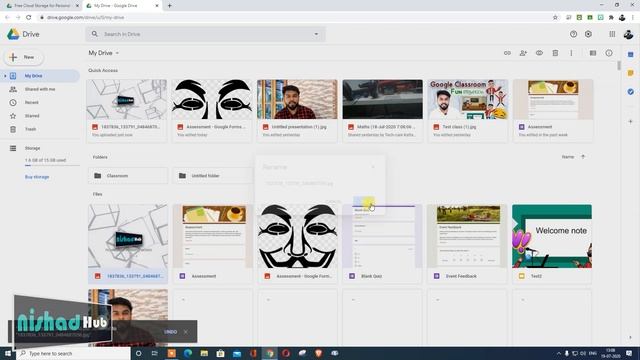Viewport: 640px width, 360px height.
Task: Click the Preview eye icon
Action: point(539,53)
